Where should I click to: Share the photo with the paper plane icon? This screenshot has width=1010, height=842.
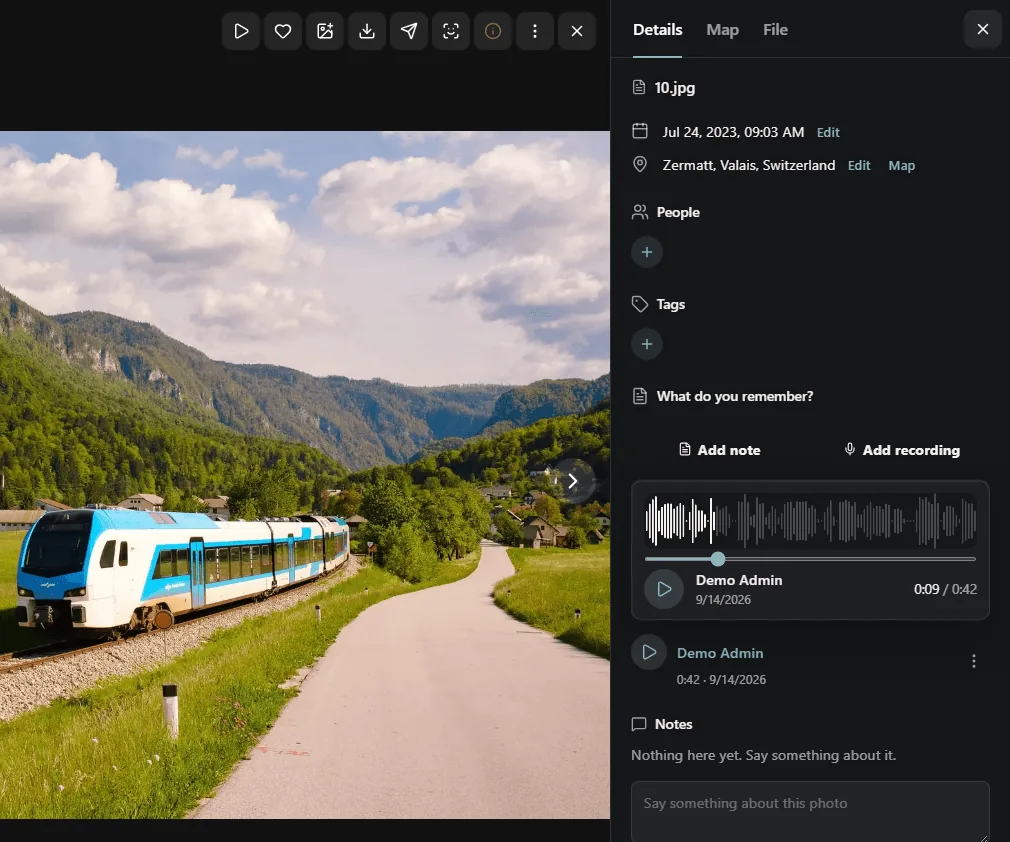click(408, 31)
